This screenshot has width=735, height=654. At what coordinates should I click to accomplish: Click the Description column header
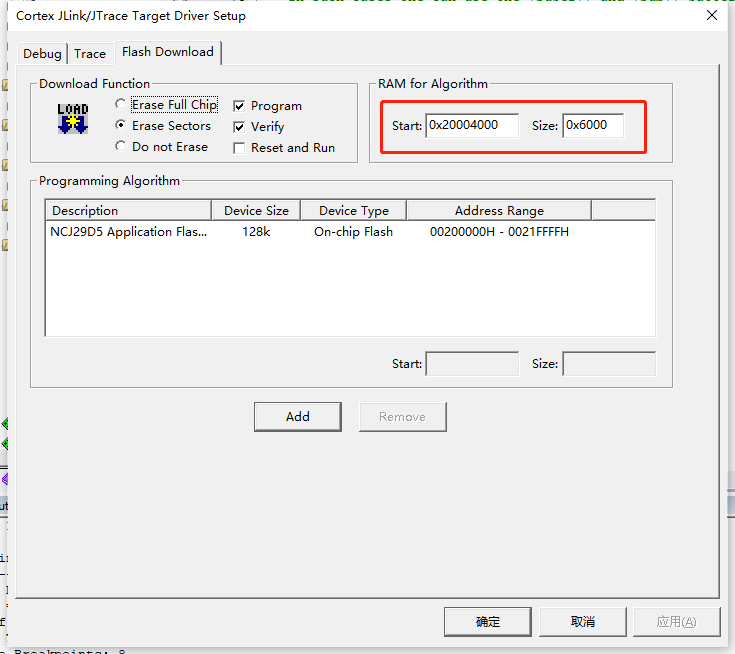[128, 210]
